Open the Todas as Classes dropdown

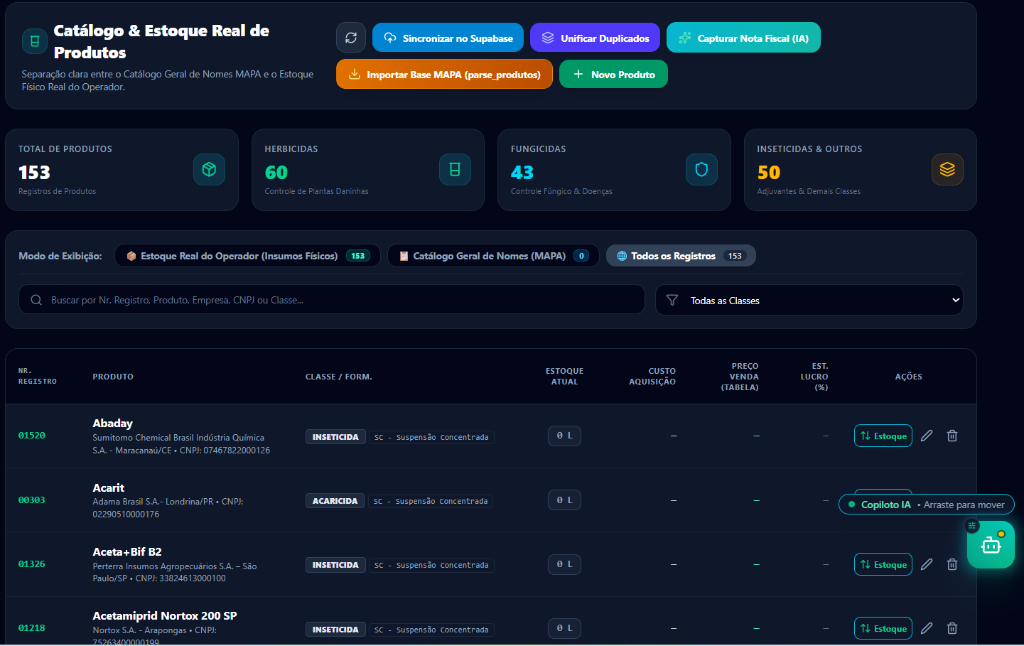pos(809,300)
